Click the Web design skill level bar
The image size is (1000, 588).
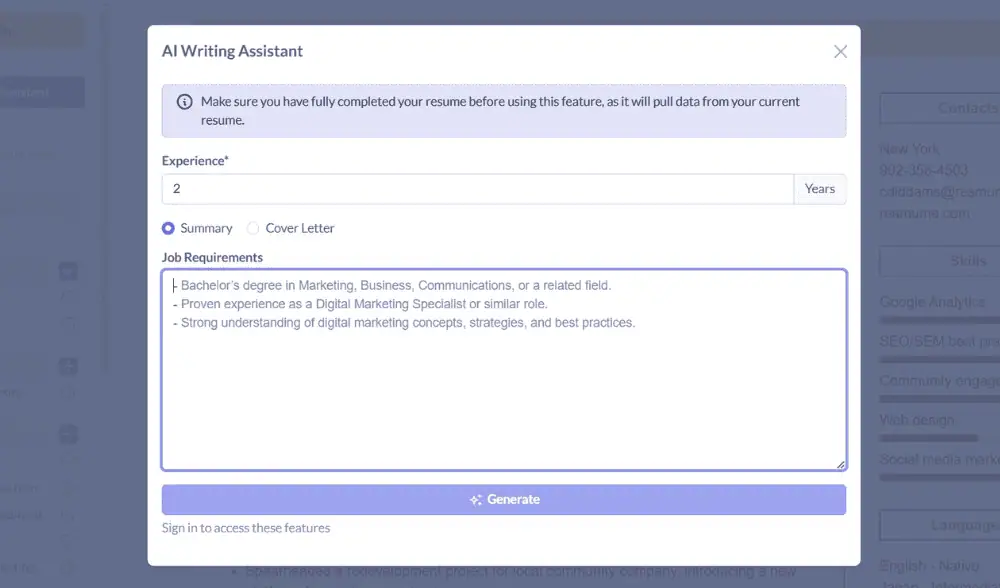pyautogui.click(x=928, y=438)
